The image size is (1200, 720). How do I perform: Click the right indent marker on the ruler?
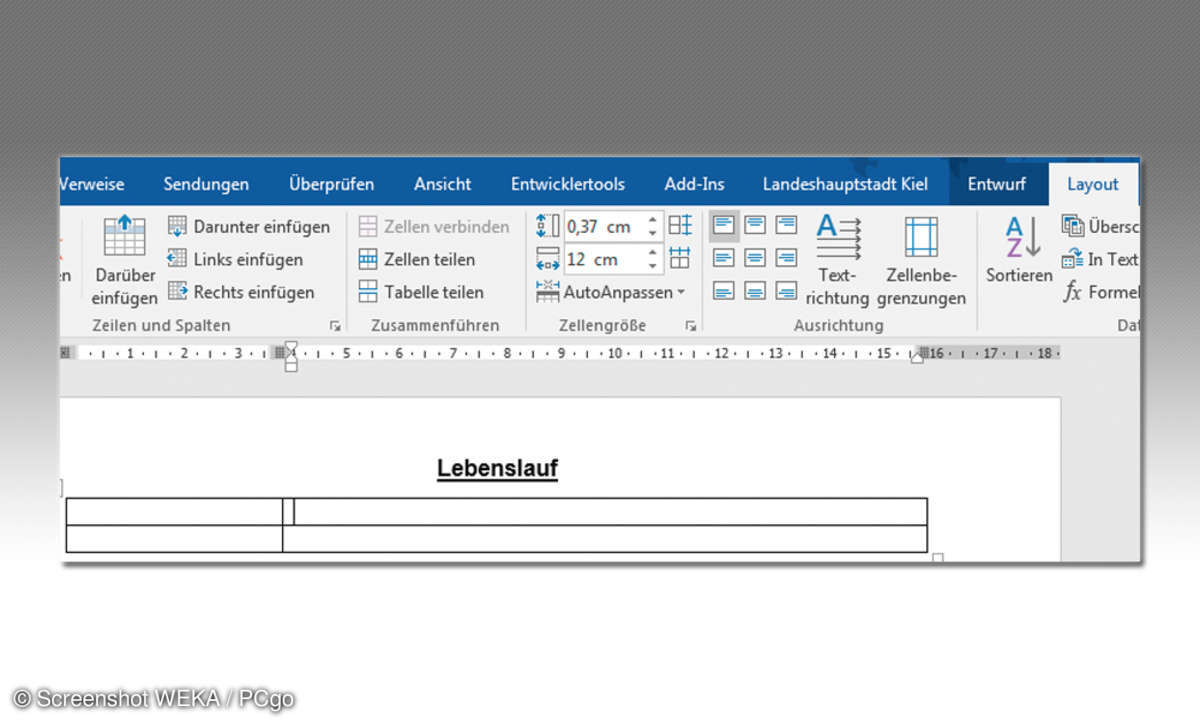point(917,358)
